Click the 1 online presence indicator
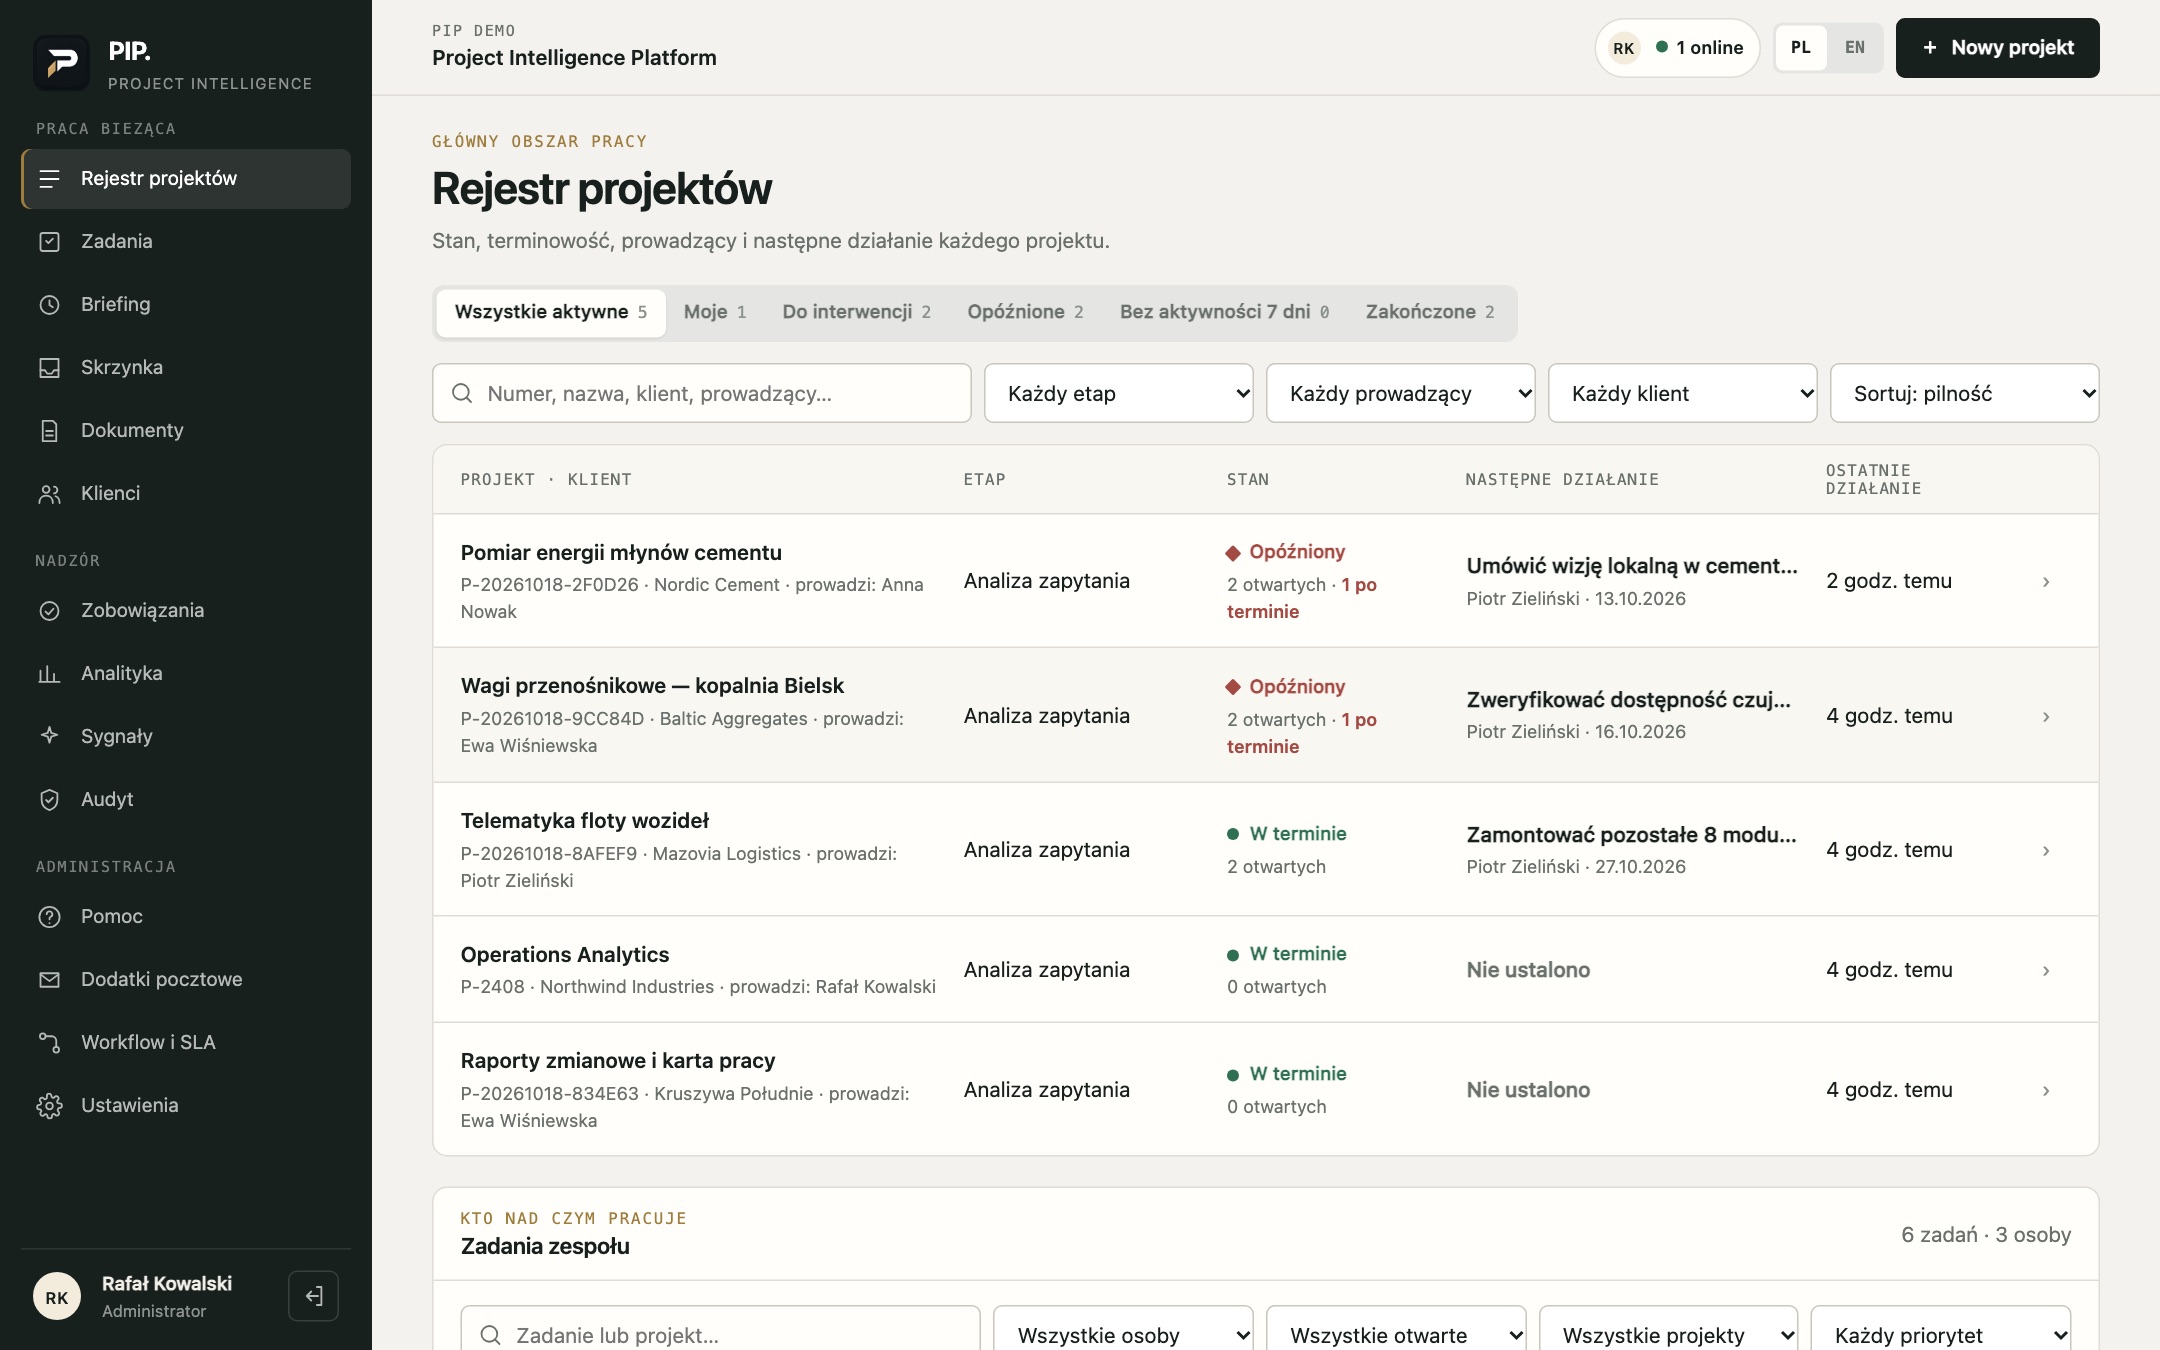2160x1350 pixels. pyautogui.click(x=1678, y=48)
